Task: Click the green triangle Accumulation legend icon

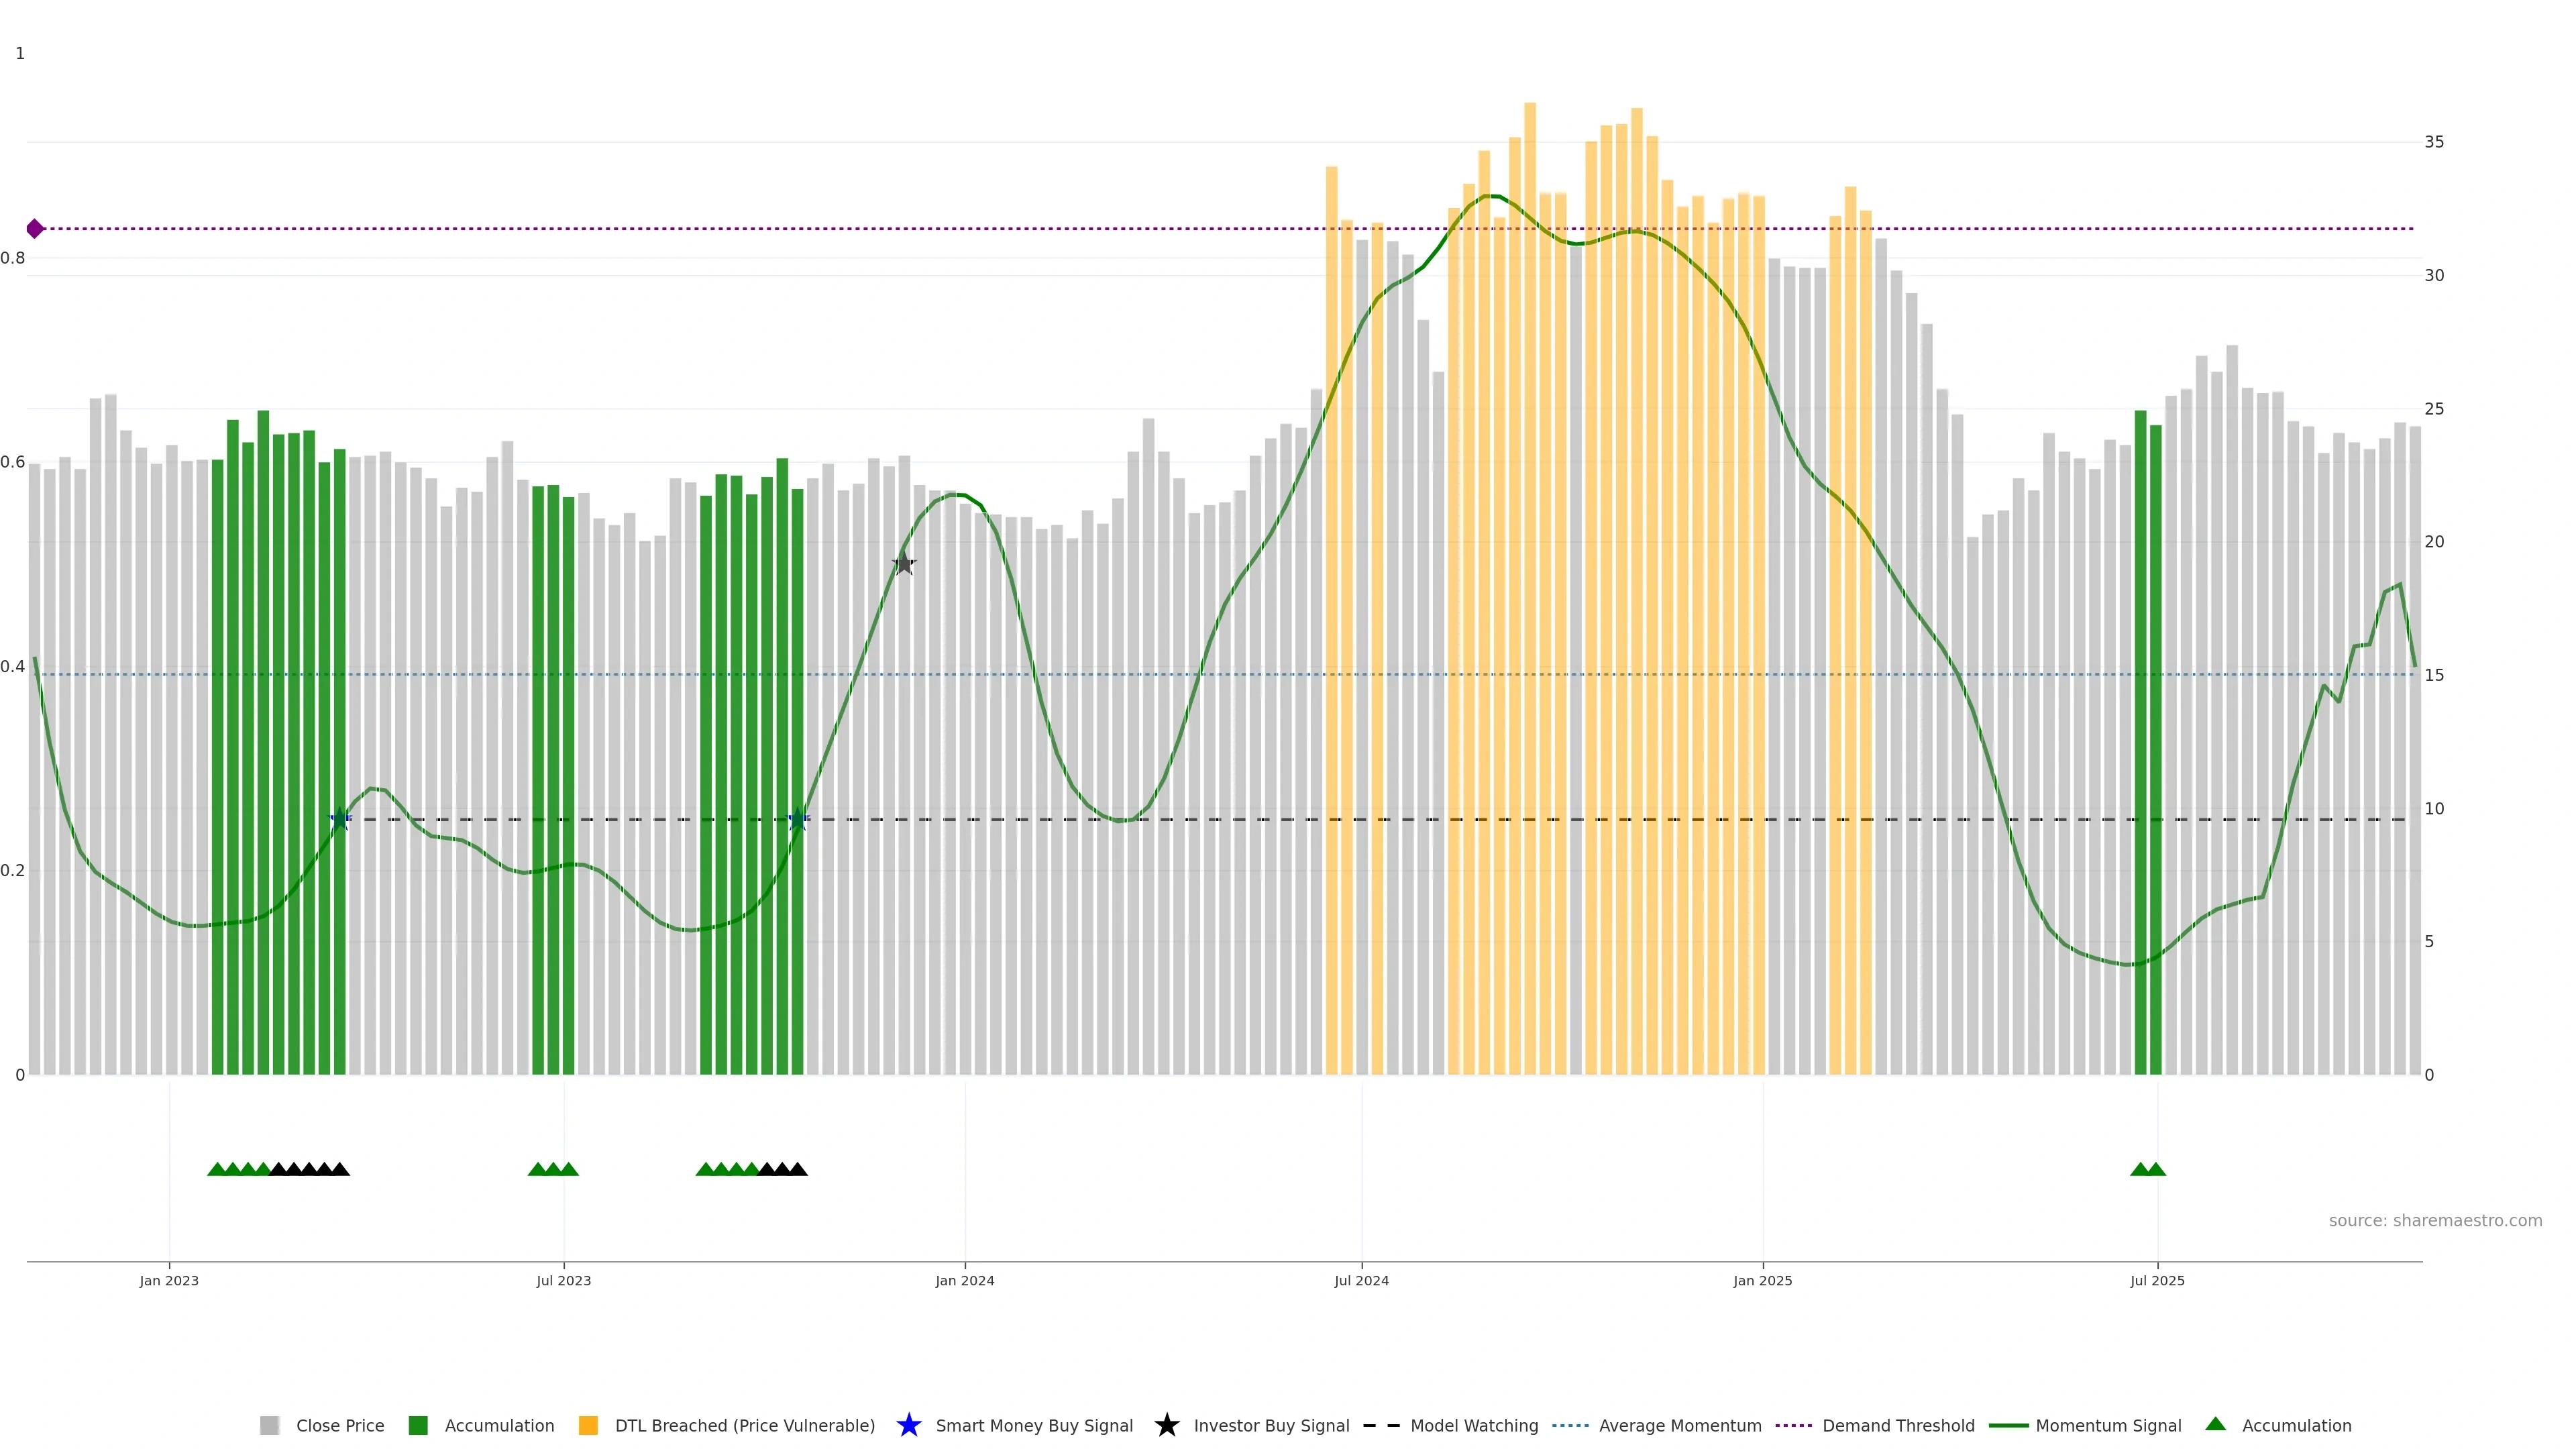Action: [x=2215, y=1424]
